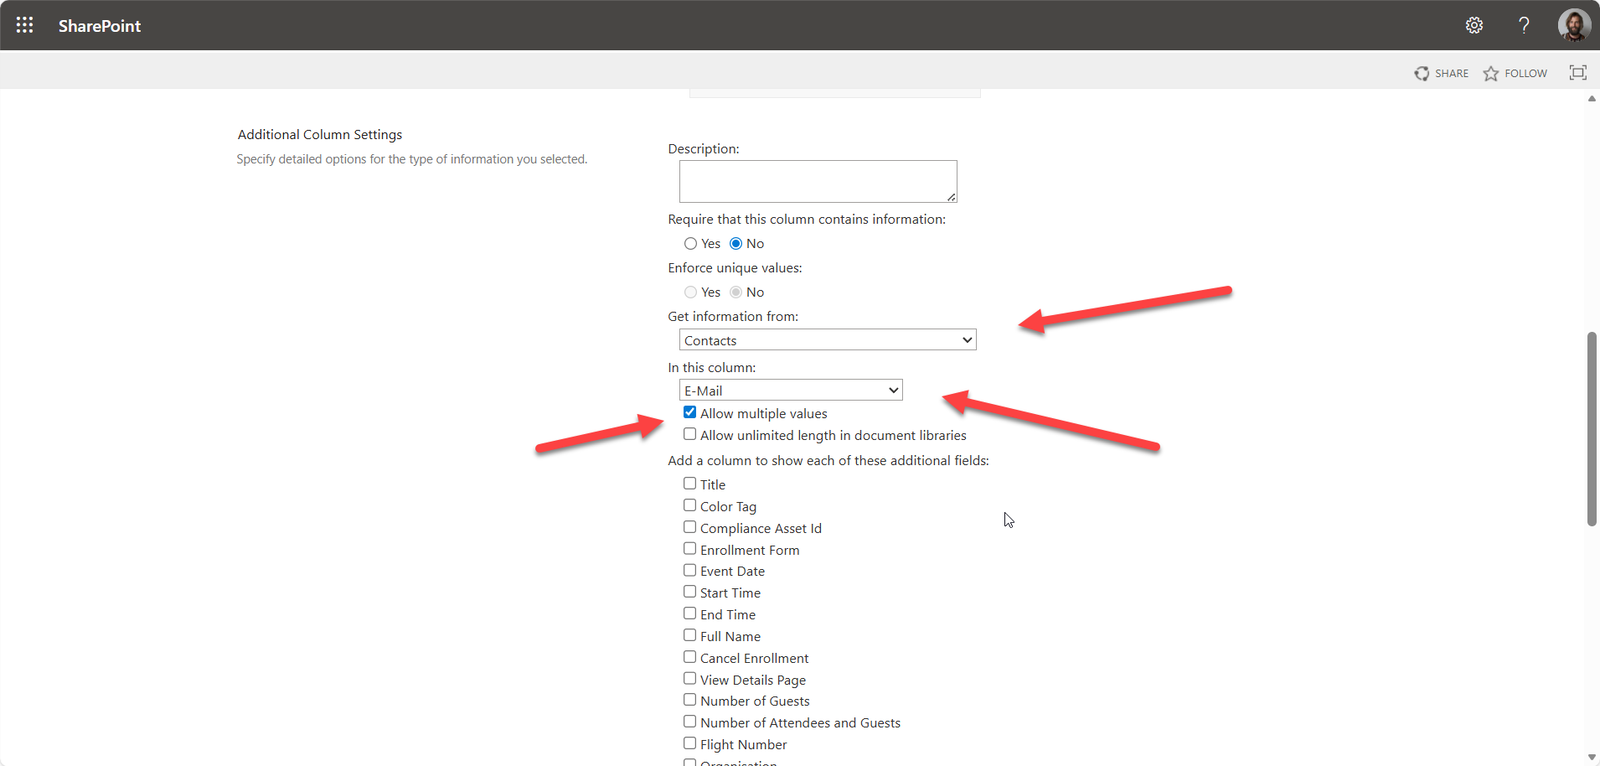This screenshot has width=1600, height=766.
Task: Open the Get information from dropdown
Action: (827, 340)
